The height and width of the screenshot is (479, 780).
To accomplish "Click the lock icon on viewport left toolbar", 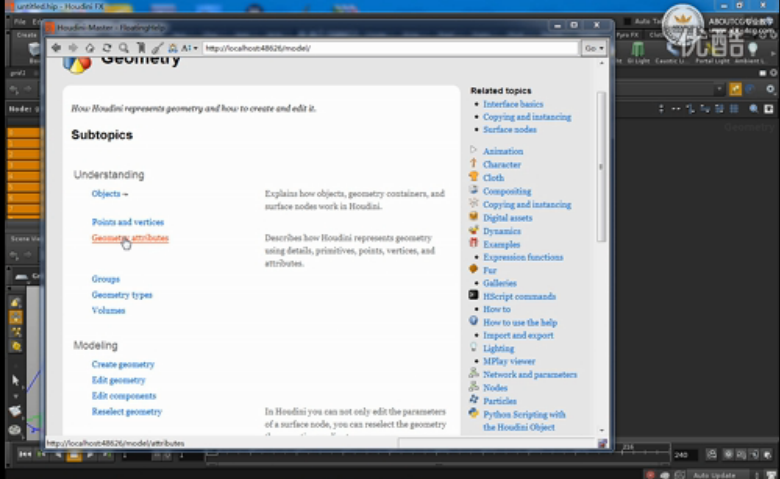I will [15, 302].
